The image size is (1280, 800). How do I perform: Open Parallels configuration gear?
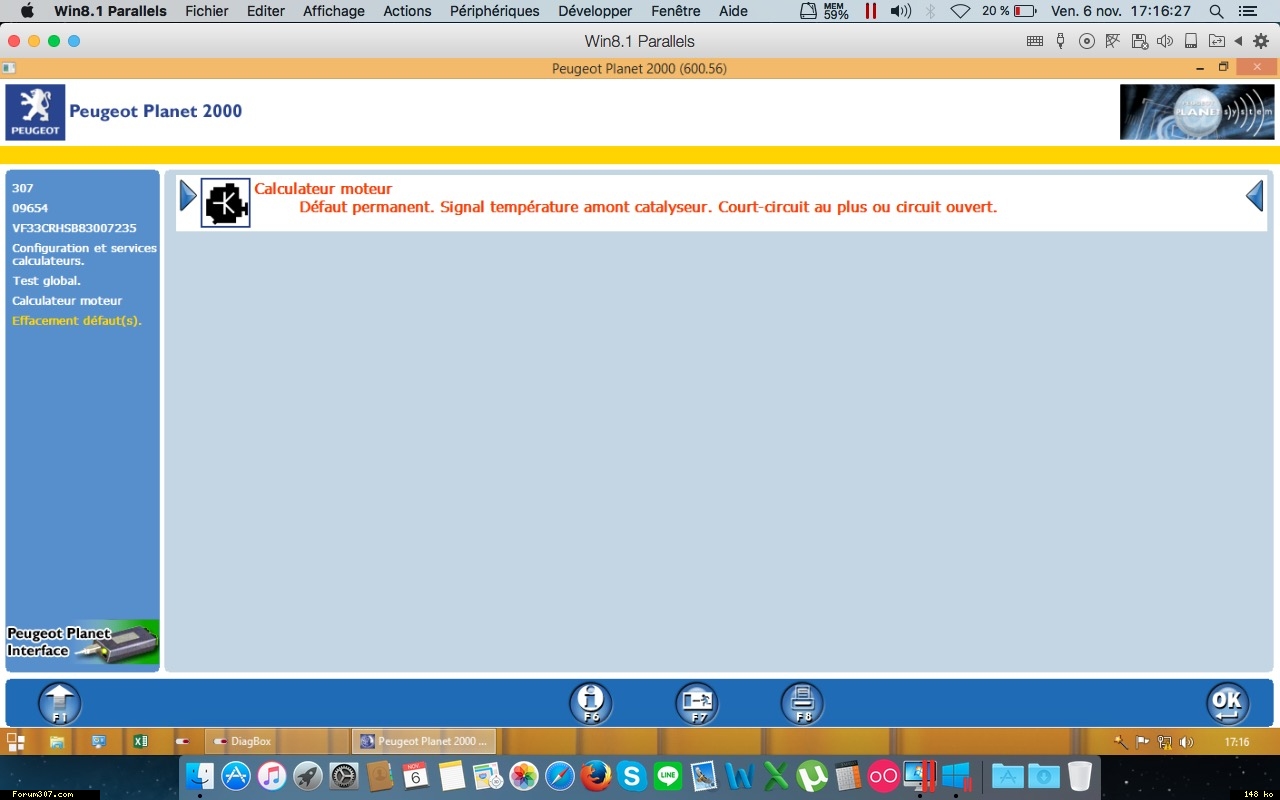tap(1261, 41)
